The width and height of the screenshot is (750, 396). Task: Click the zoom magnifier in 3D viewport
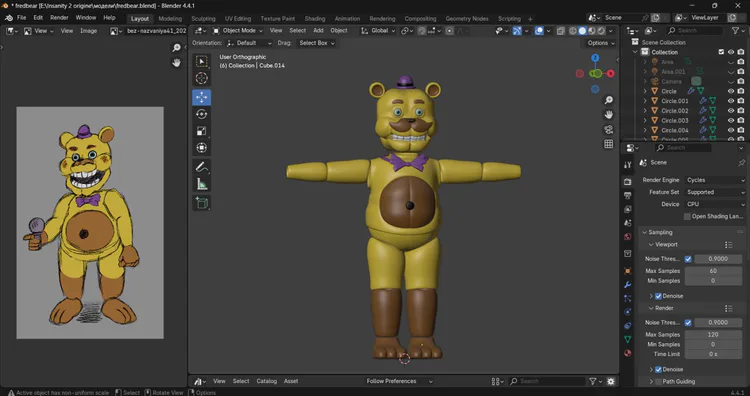coord(608,100)
